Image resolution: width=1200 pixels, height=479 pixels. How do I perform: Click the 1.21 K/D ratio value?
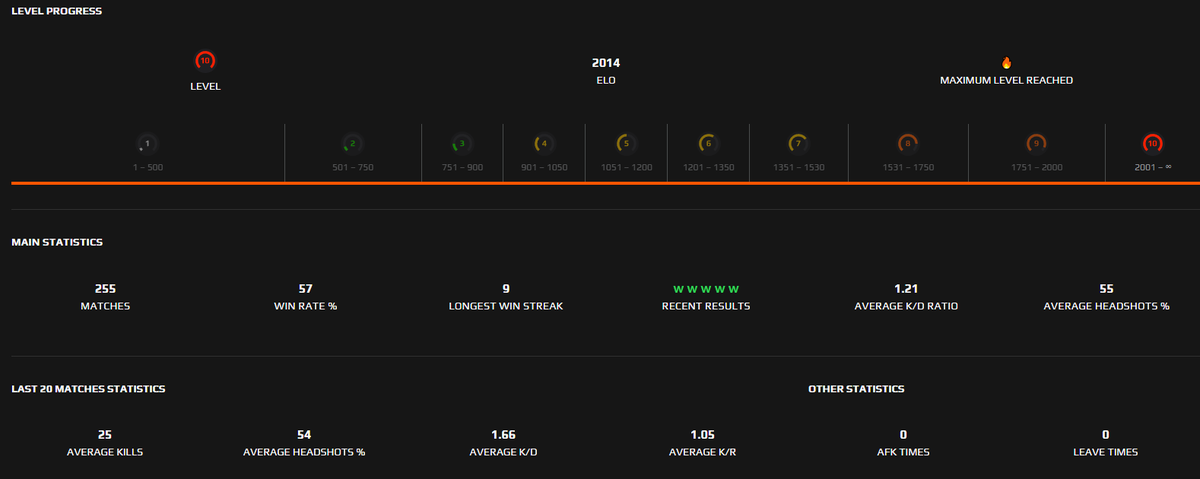[906, 288]
